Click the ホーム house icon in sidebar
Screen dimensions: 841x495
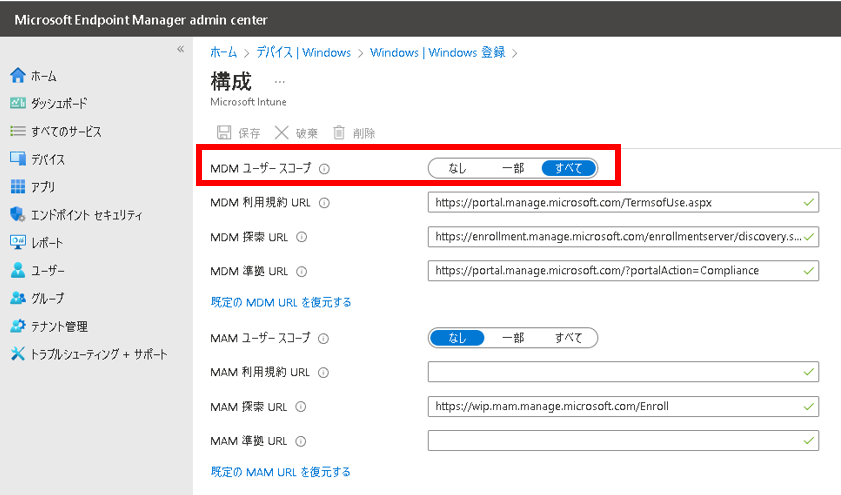(18, 75)
